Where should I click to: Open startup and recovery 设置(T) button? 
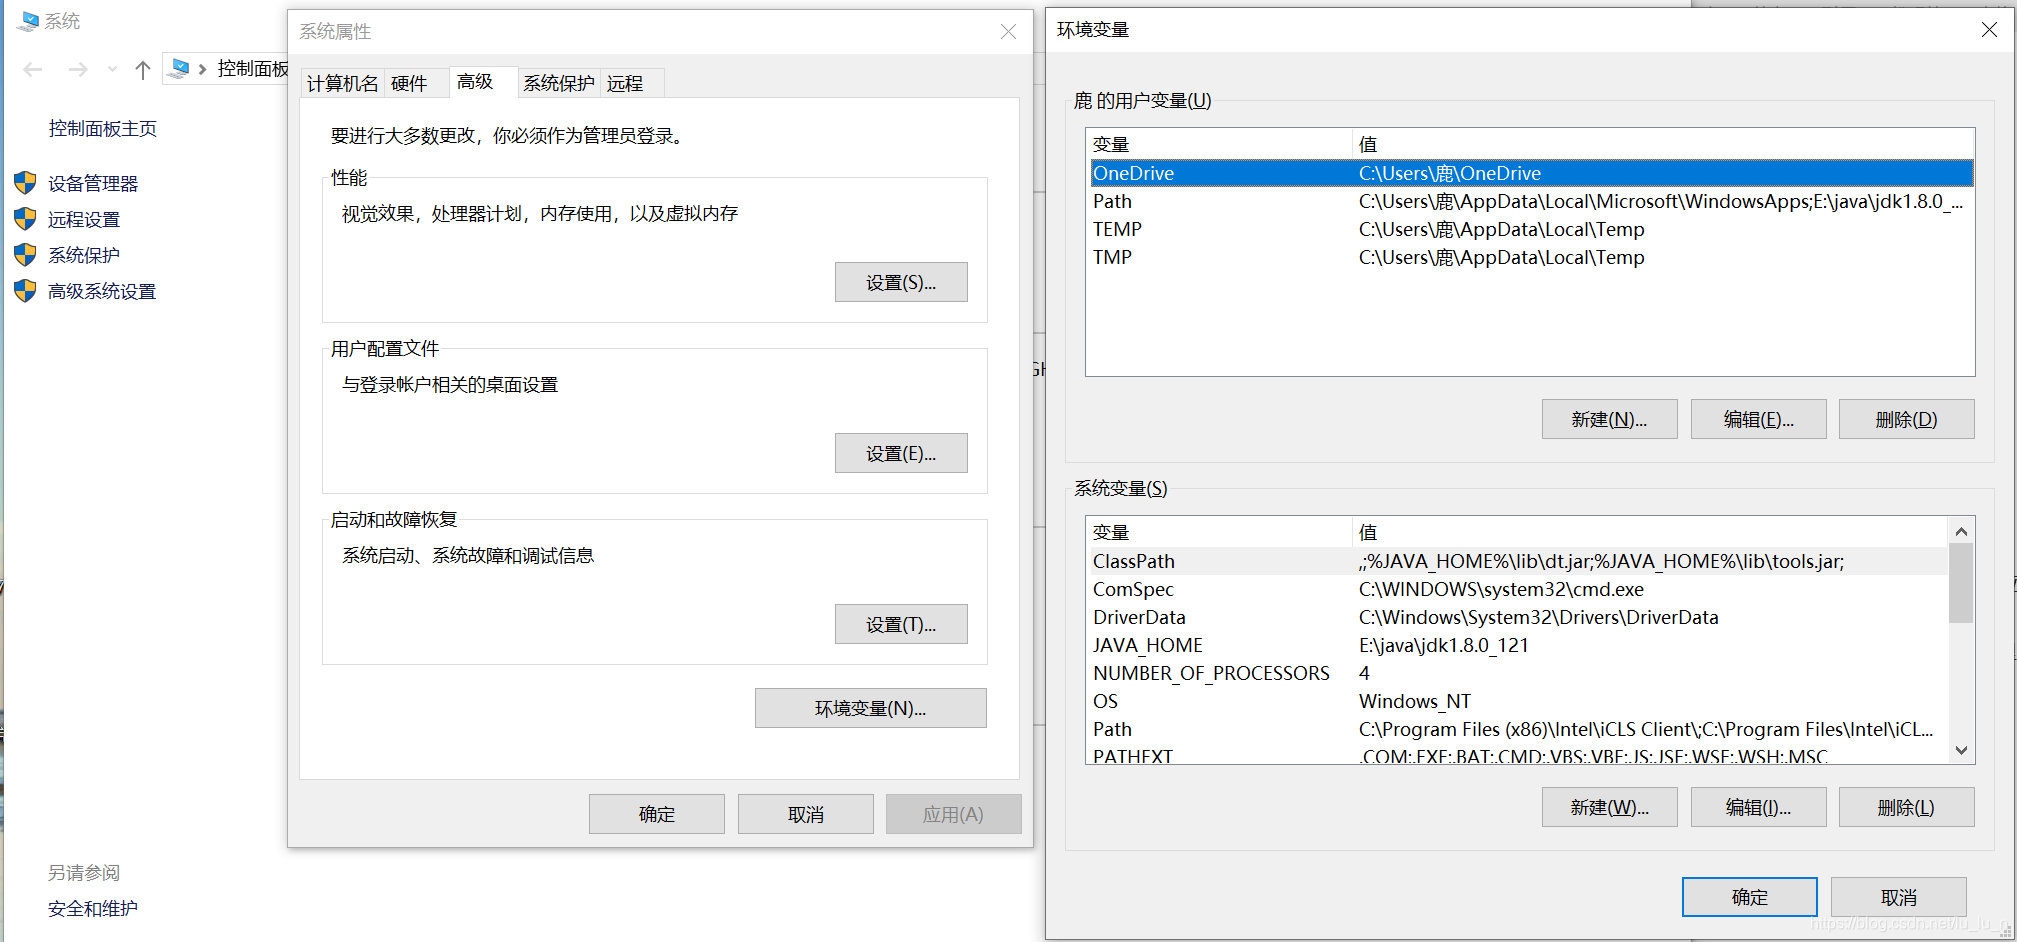(901, 624)
